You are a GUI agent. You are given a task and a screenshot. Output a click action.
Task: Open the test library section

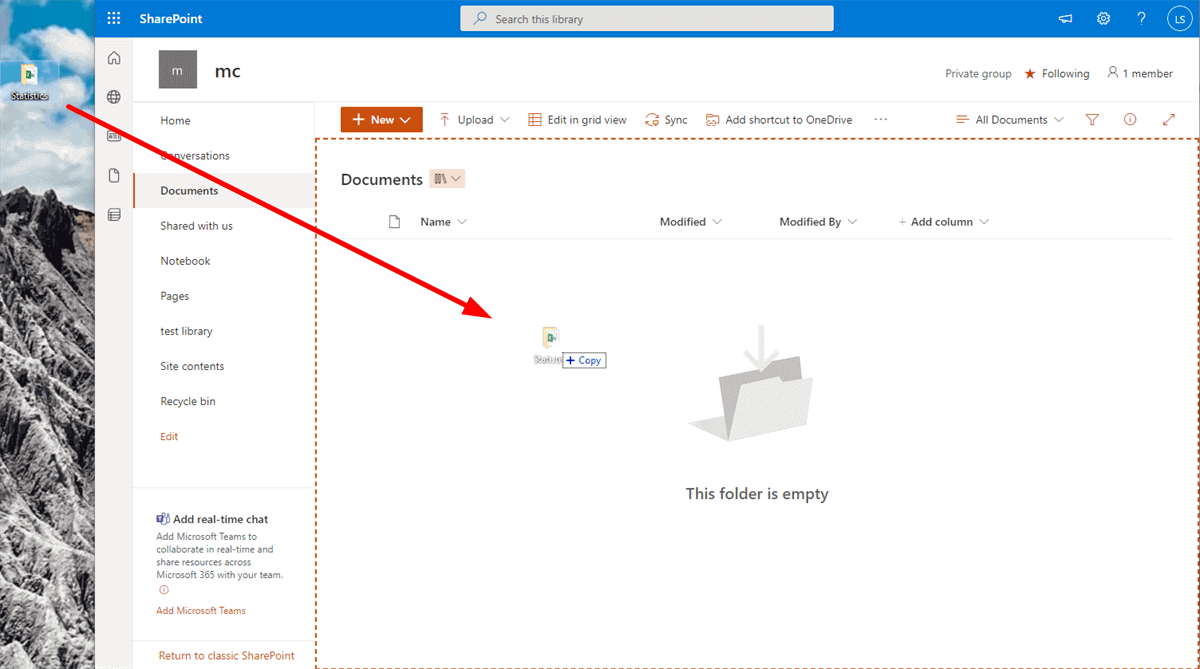click(185, 330)
